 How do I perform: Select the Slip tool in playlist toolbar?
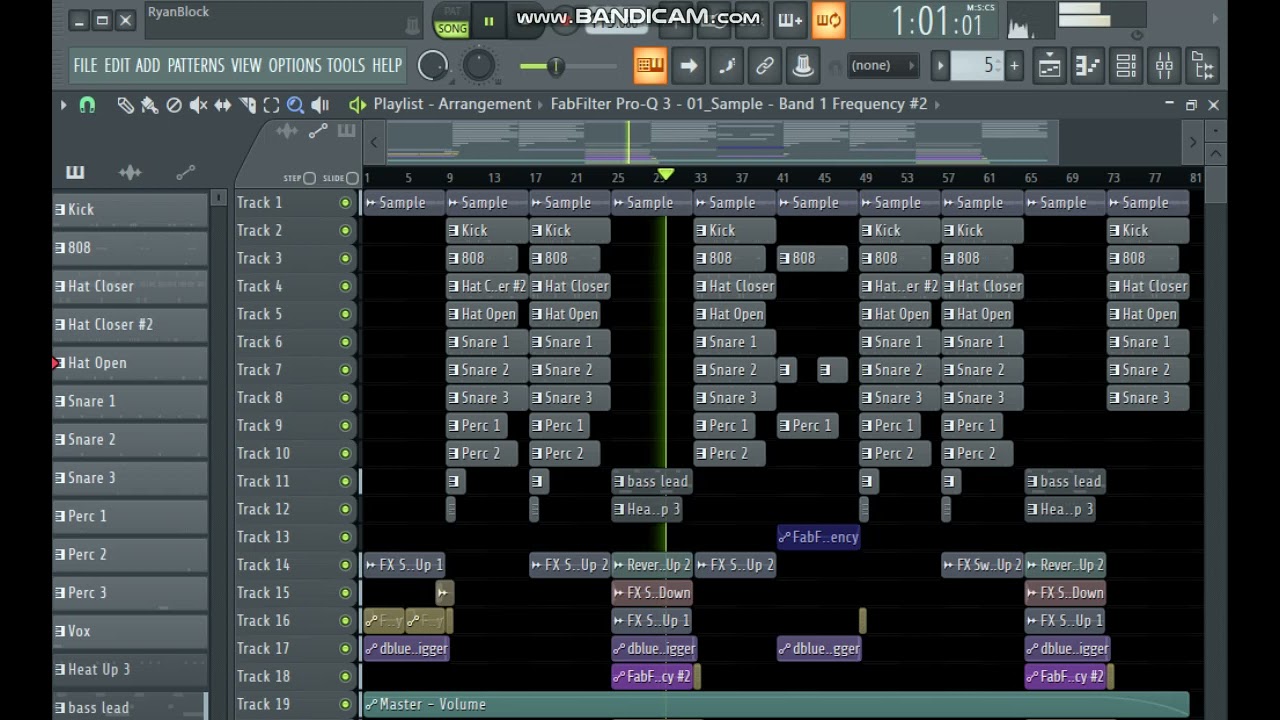[x=222, y=104]
